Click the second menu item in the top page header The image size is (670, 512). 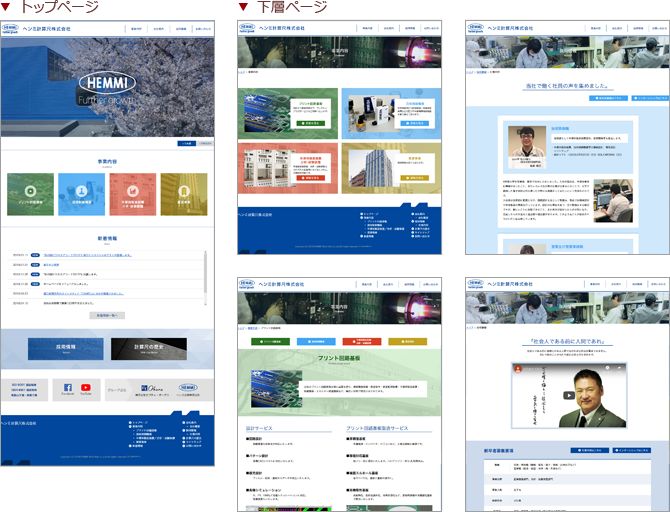click(x=159, y=29)
